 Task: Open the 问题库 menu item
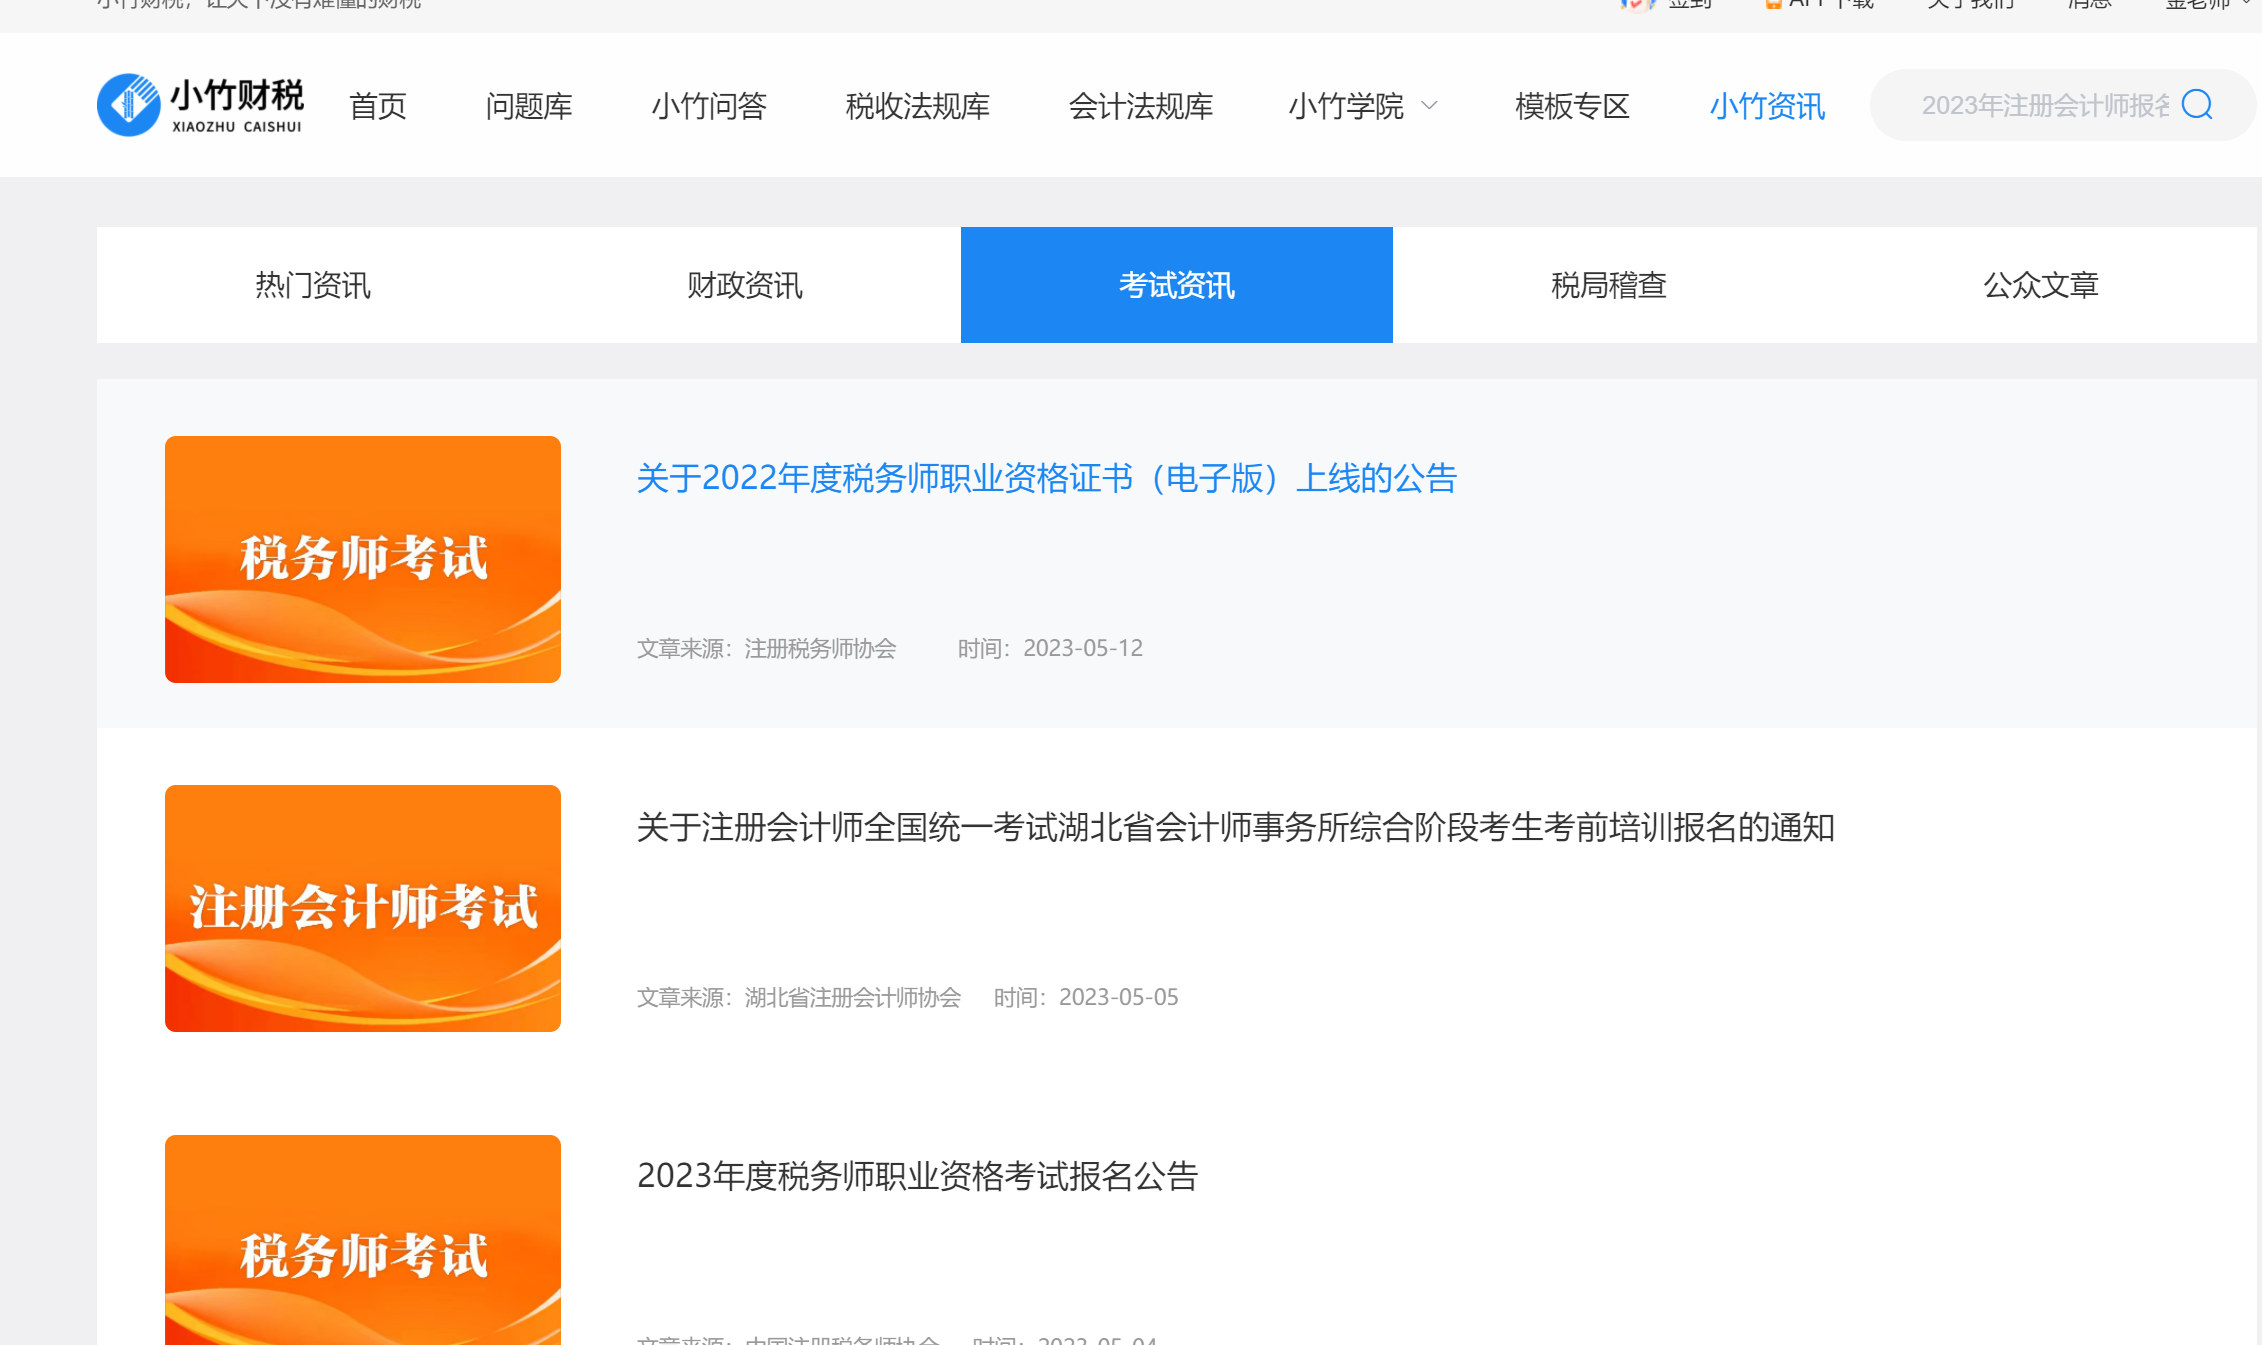(528, 106)
